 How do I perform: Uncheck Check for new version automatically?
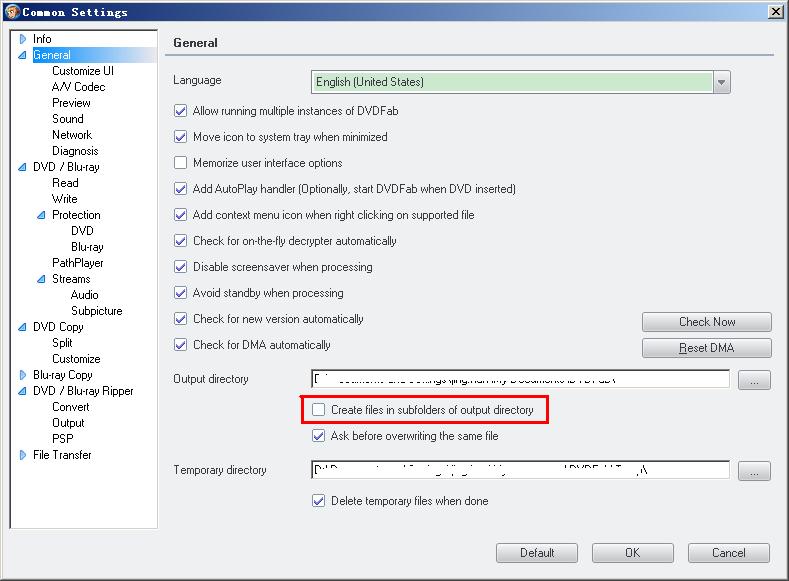click(x=180, y=318)
